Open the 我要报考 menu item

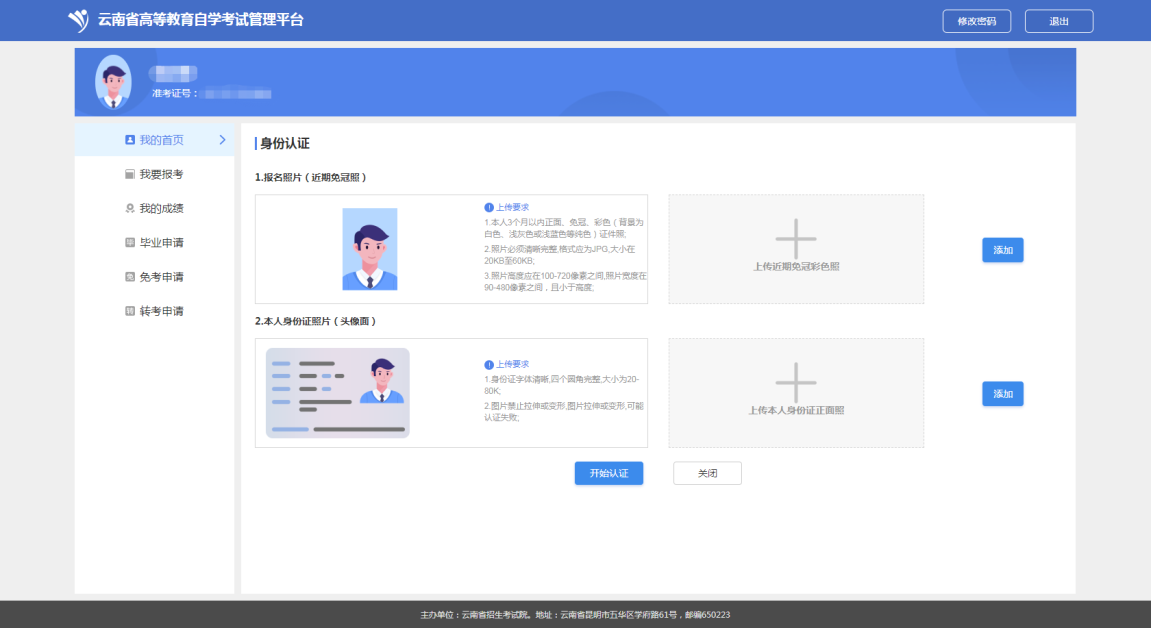coord(161,174)
